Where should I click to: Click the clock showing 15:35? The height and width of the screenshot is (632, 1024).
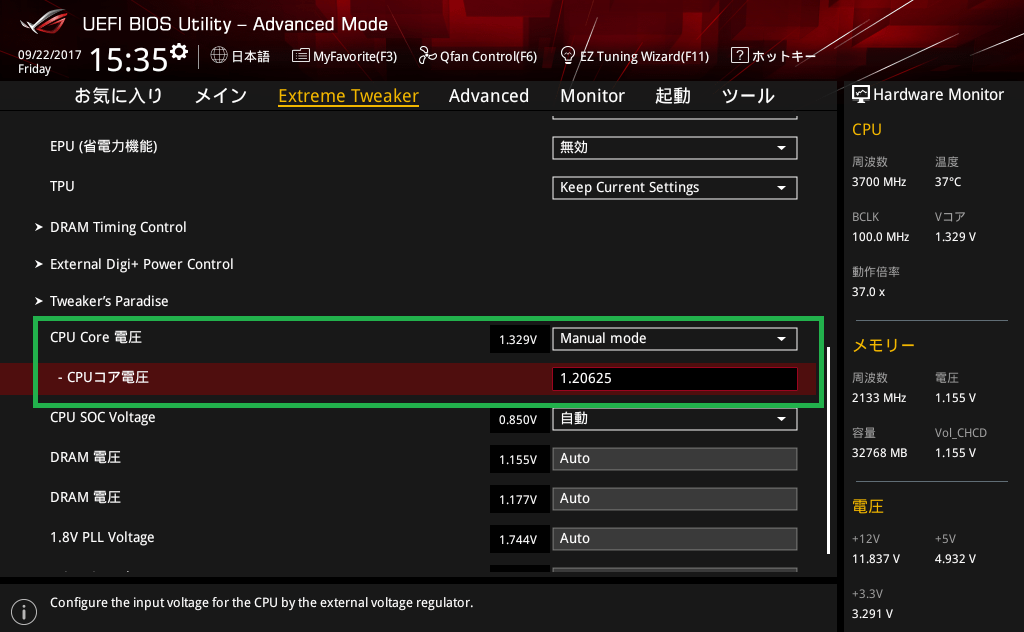coord(129,59)
